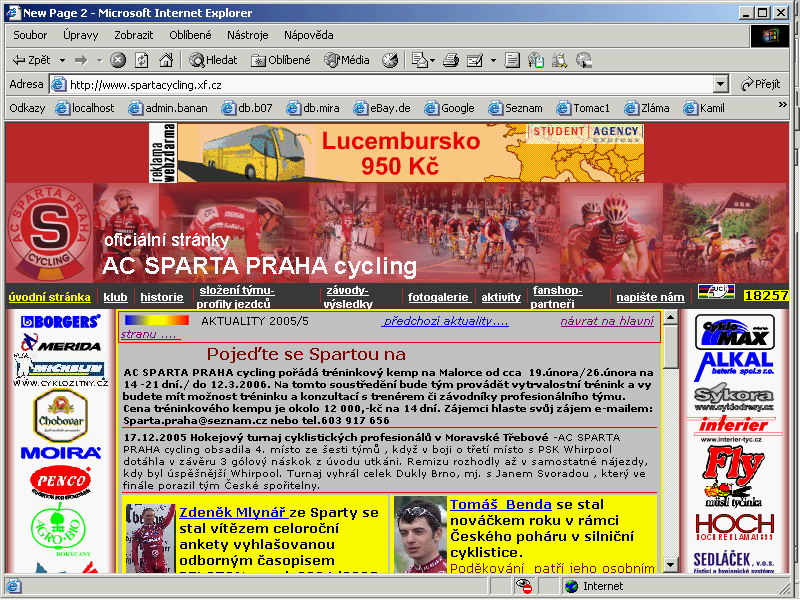
Task: Open the Soubor menu
Action: pos(30,35)
